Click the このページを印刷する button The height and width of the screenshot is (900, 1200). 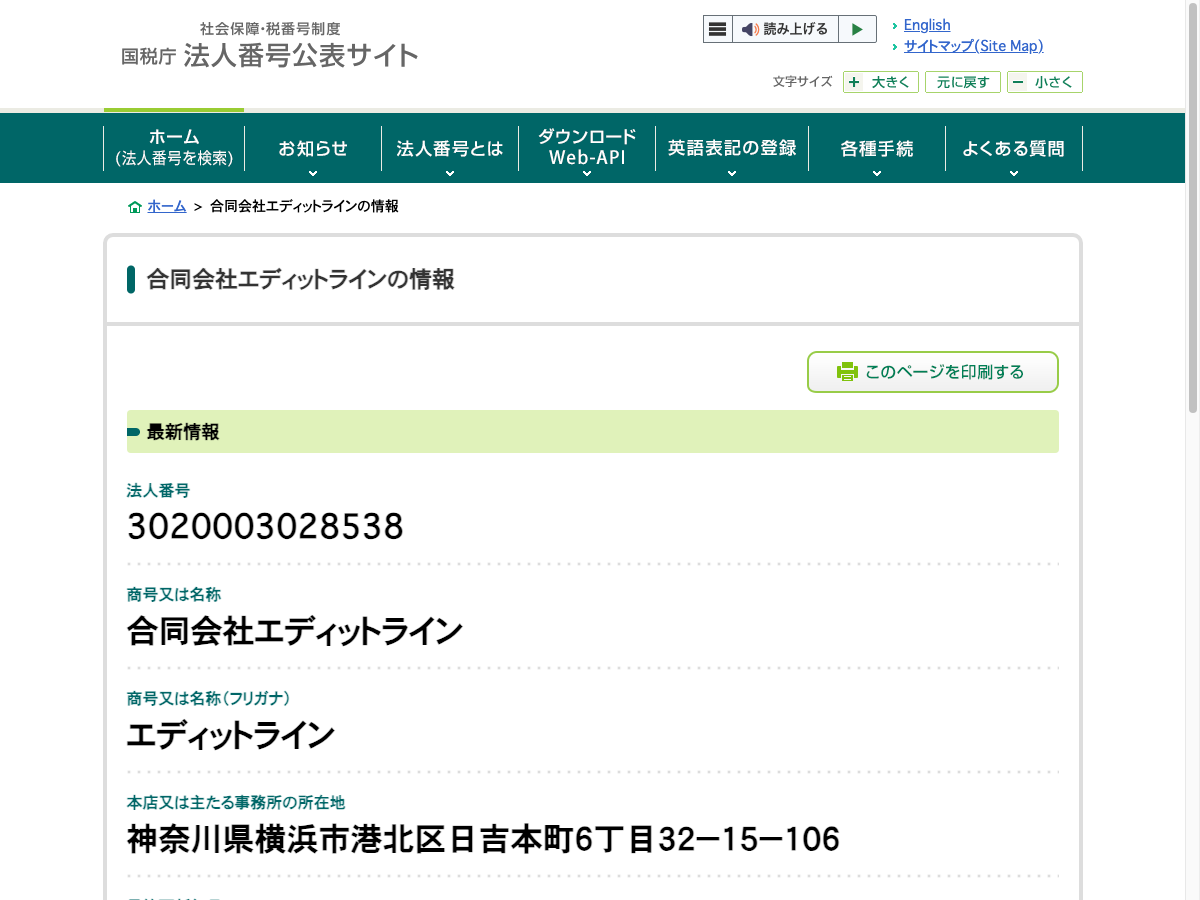click(933, 372)
